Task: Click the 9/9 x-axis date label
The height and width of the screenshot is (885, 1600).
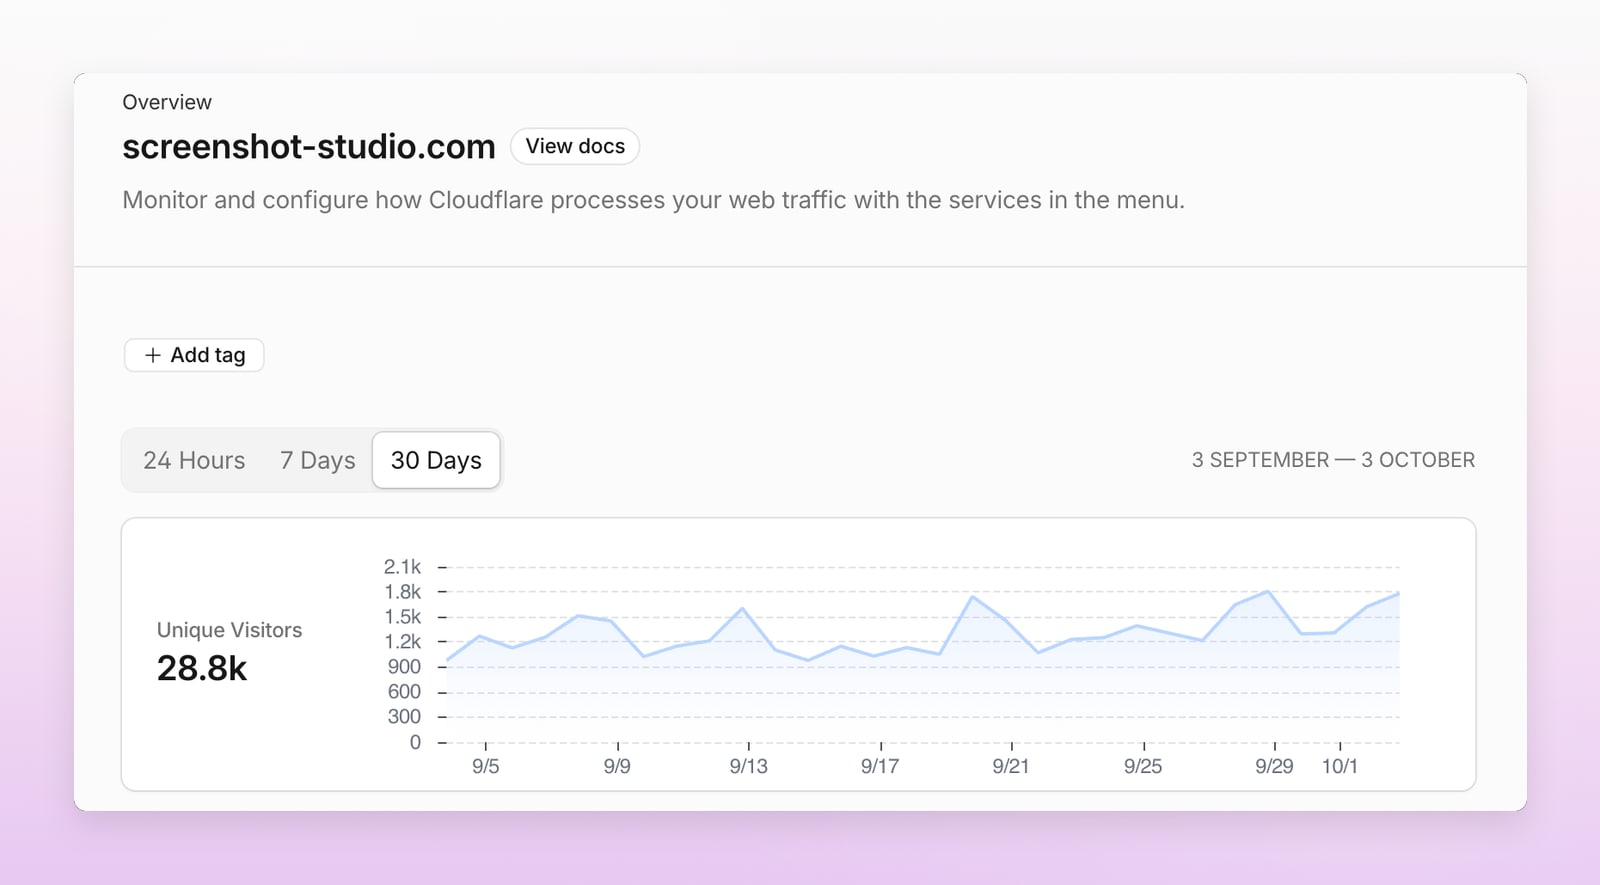Action: 617,766
